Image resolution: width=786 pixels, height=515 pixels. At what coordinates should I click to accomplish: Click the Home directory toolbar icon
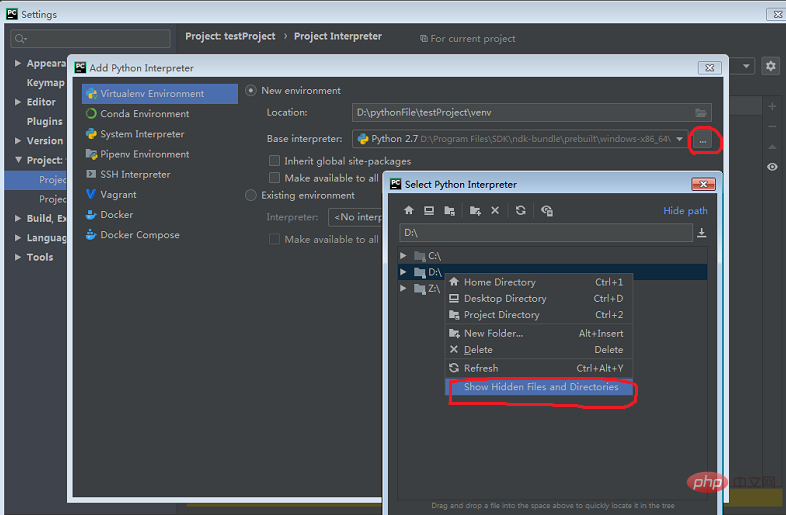(408, 211)
